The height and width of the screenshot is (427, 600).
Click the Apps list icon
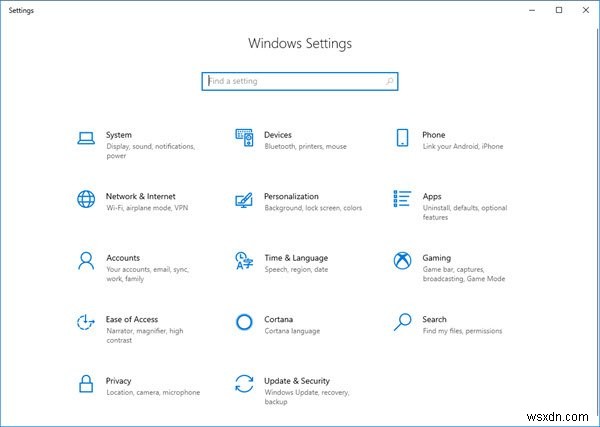[402, 199]
